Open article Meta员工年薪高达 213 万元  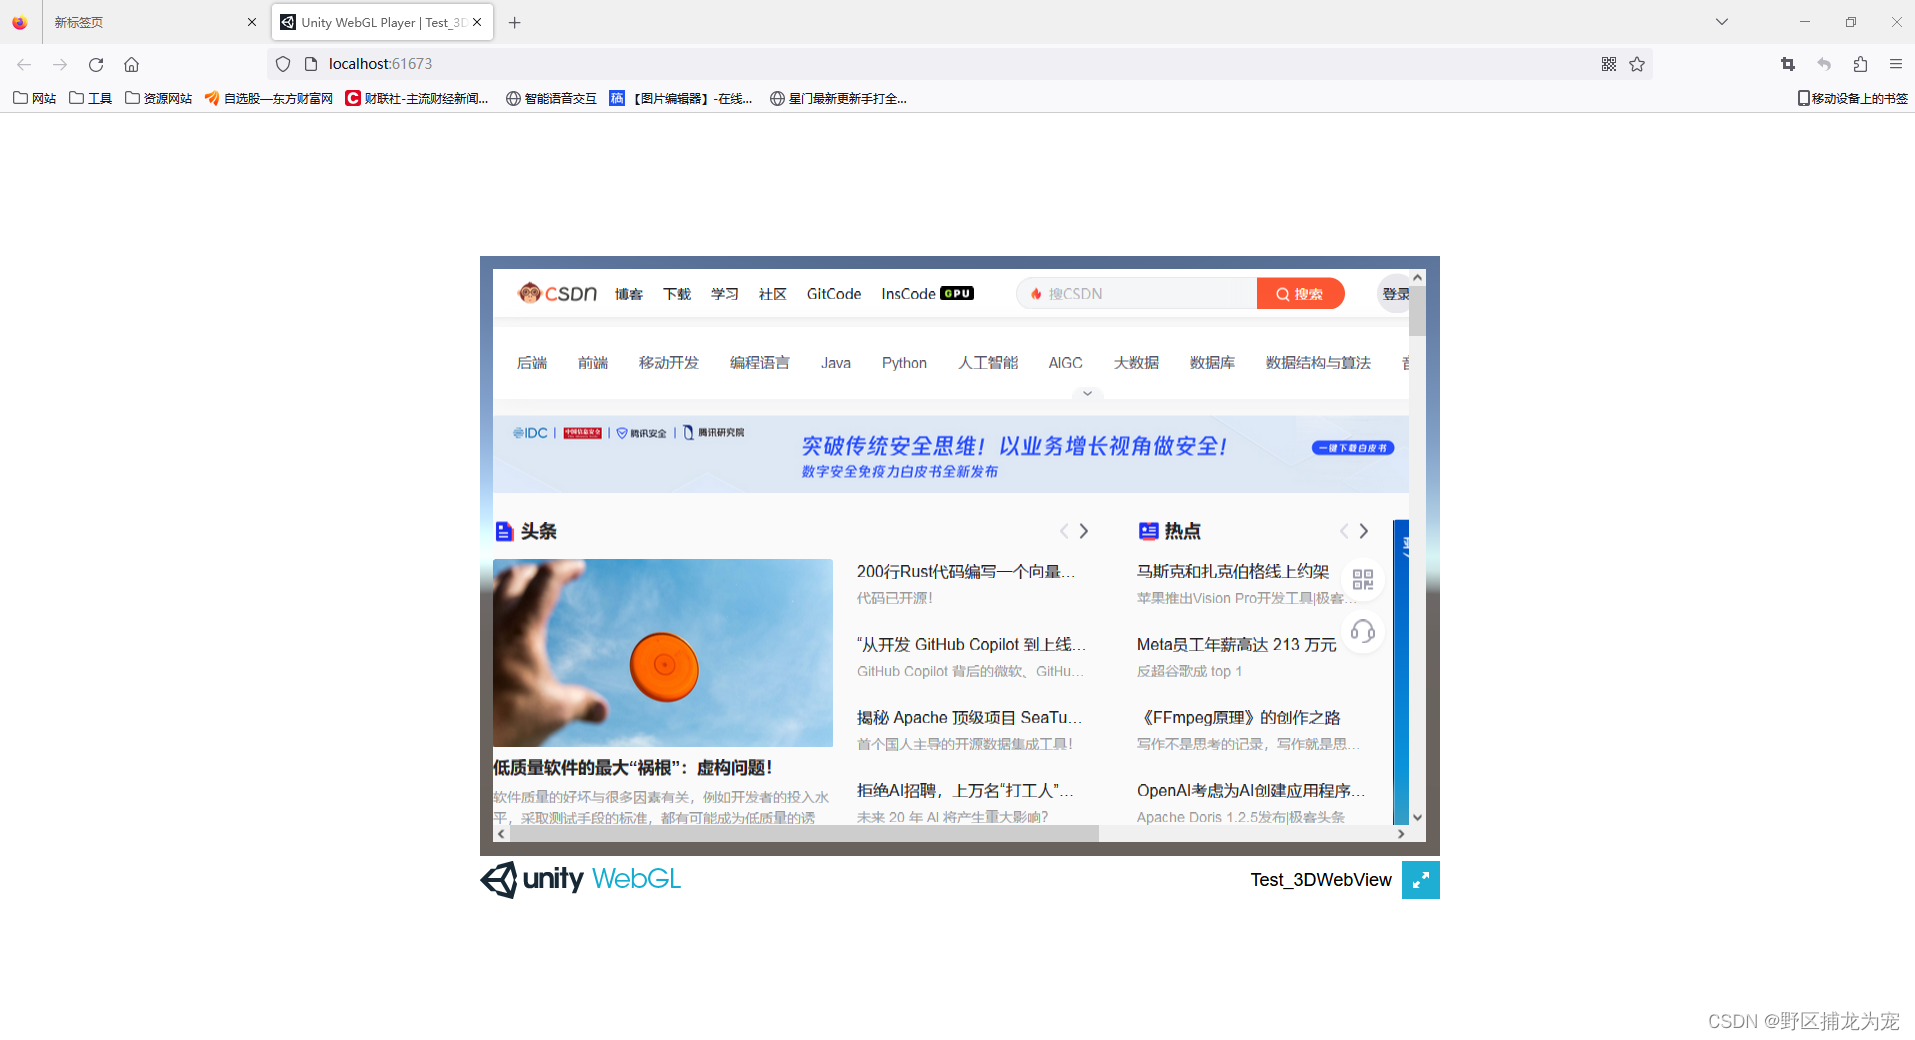tap(1237, 644)
